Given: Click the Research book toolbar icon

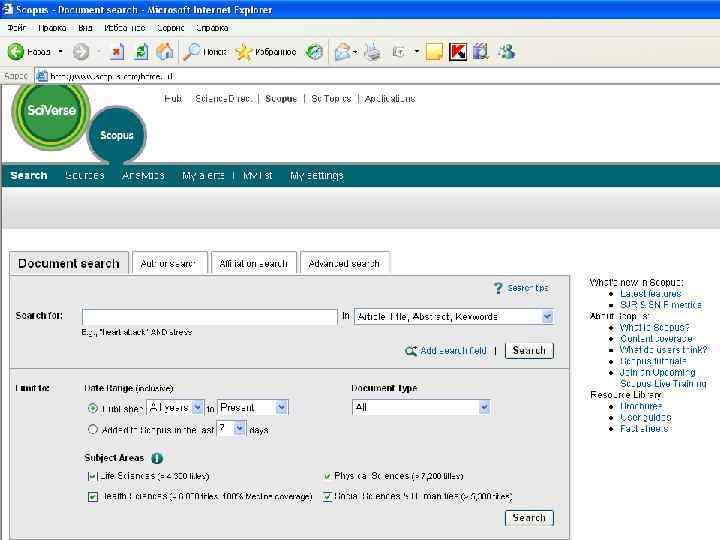Looking at the screenshot, I should click(x=480, y=51).
